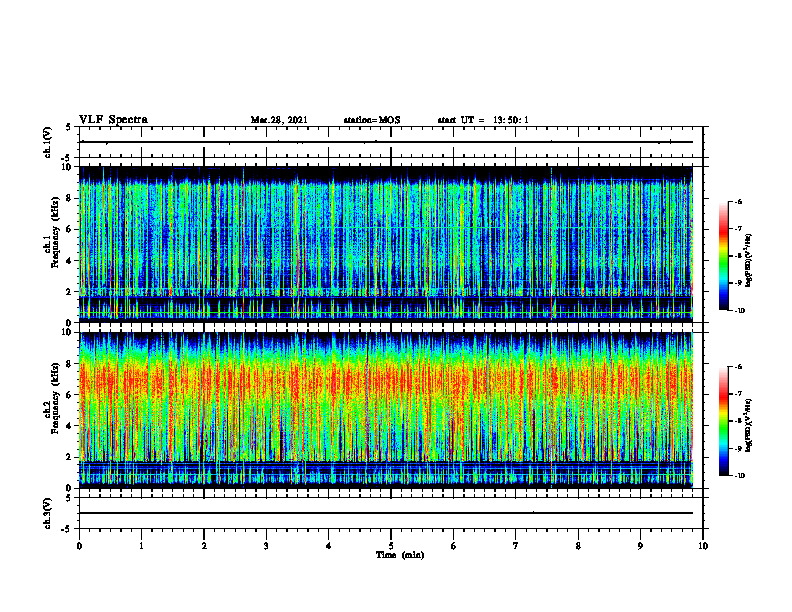Screen dimensions: 792x612
Task: Click the "-6" tick on ch.1 colorbar
Action: point(738,201)
